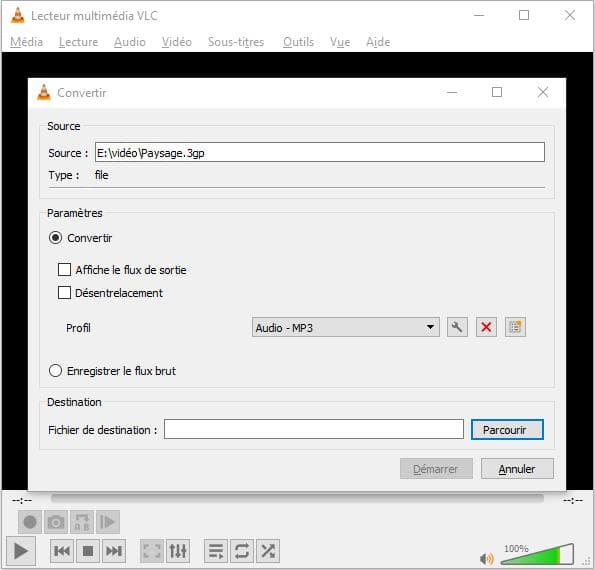Open the Média menu
This screenshot has height=570, width=595.
tap(26, 42)
